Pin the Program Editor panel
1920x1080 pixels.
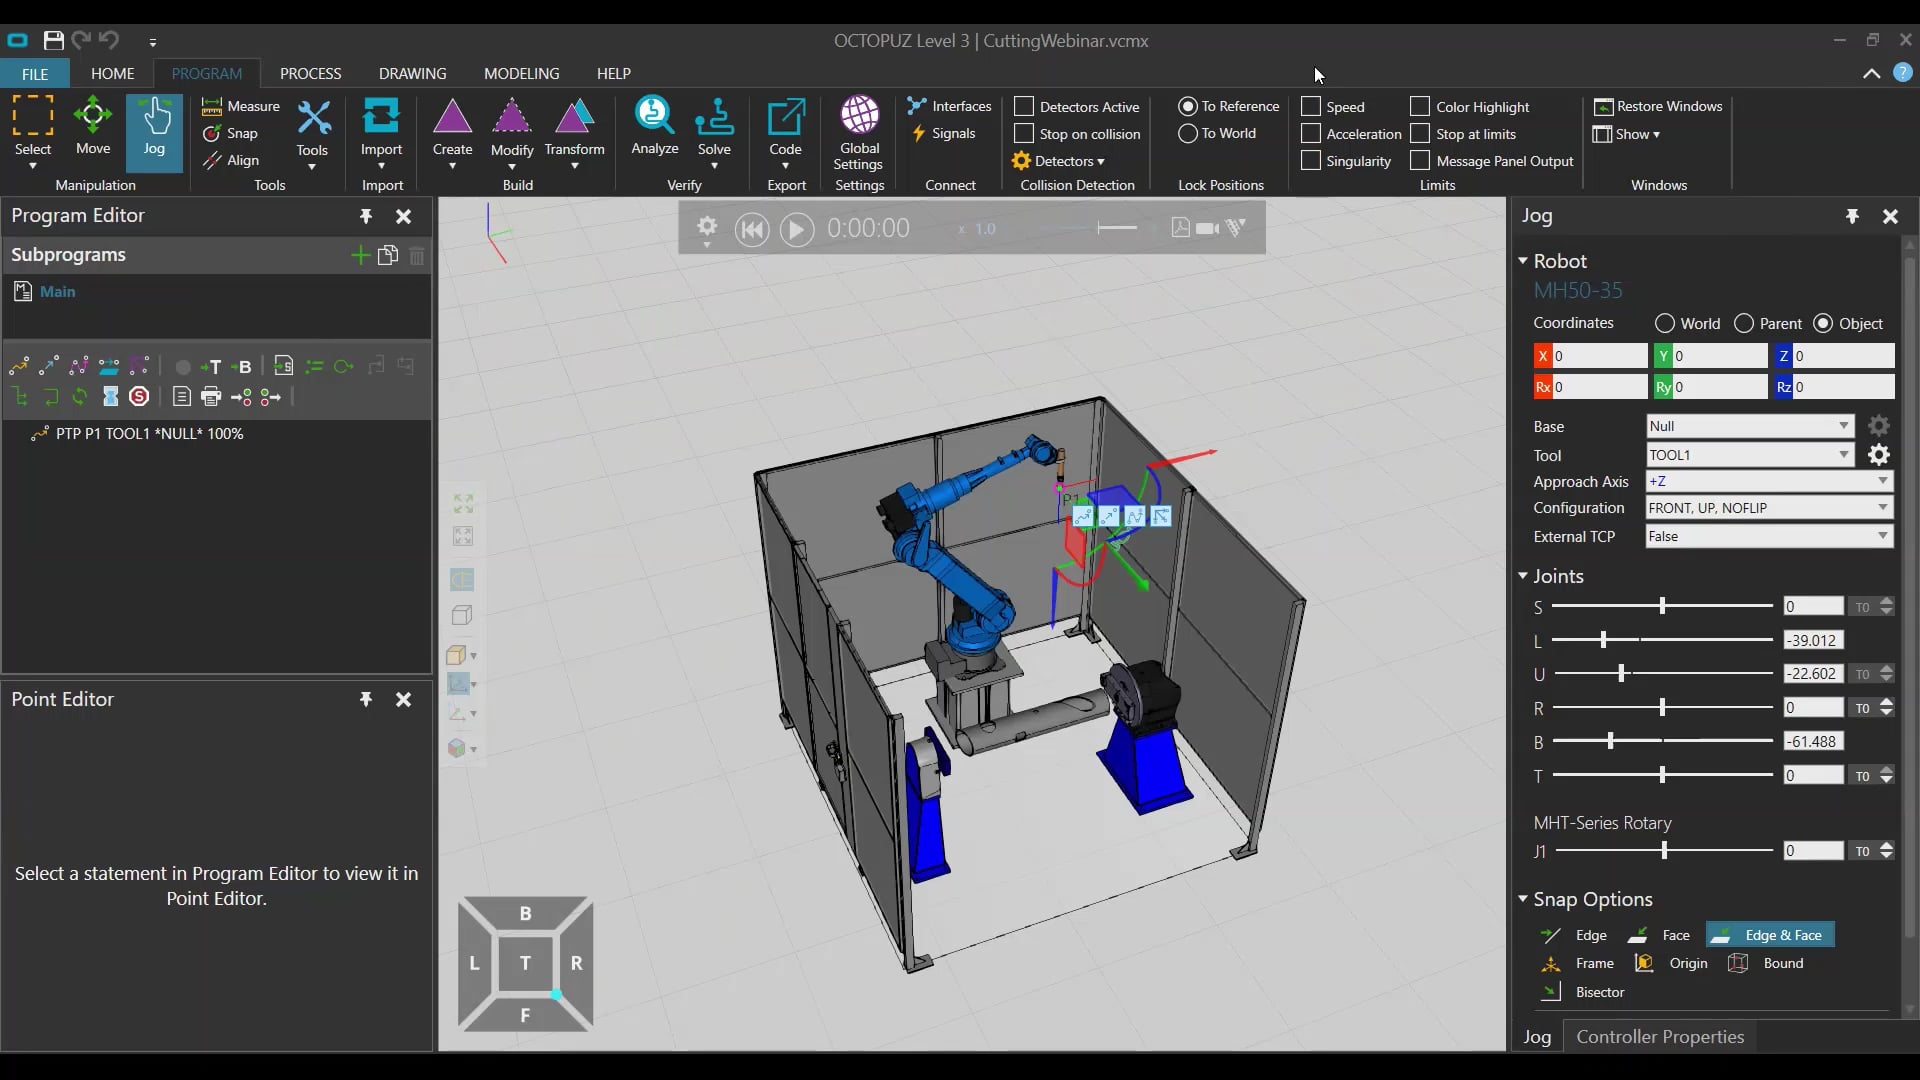point(366,216)
